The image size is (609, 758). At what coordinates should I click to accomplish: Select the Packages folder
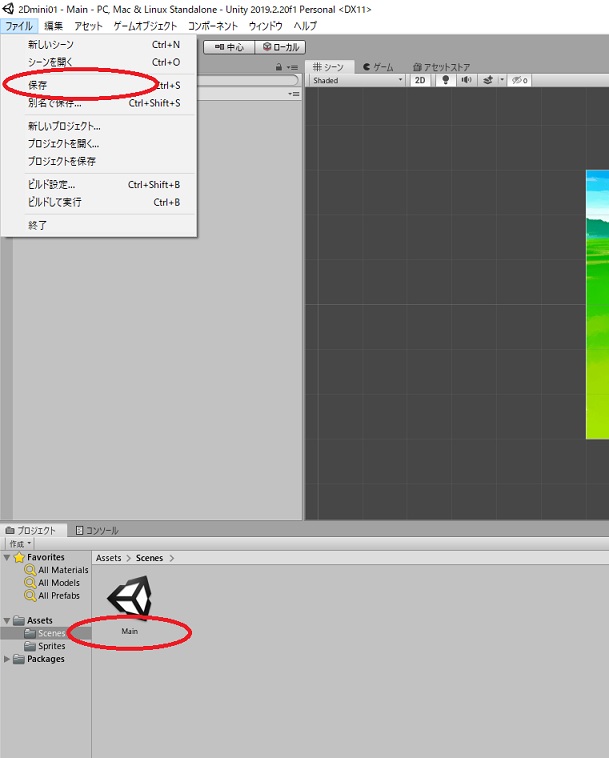coord(39,659)
